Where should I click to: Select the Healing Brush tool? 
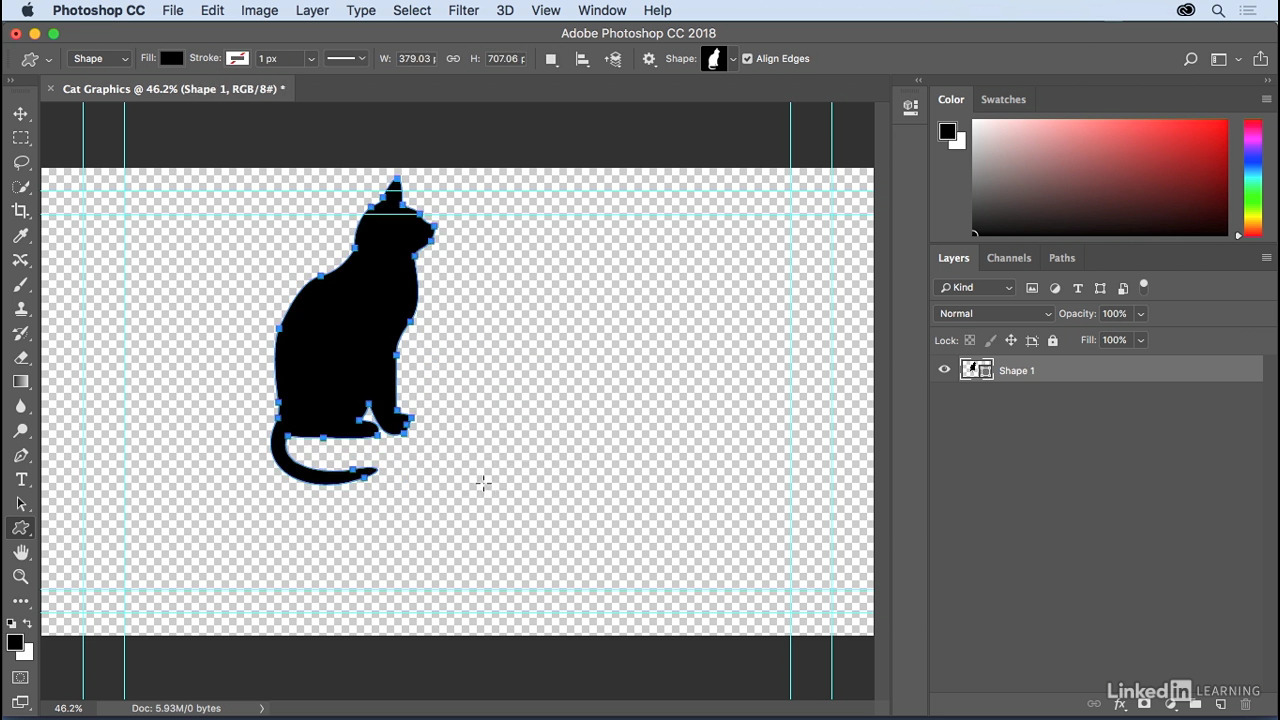click(21, 260)
